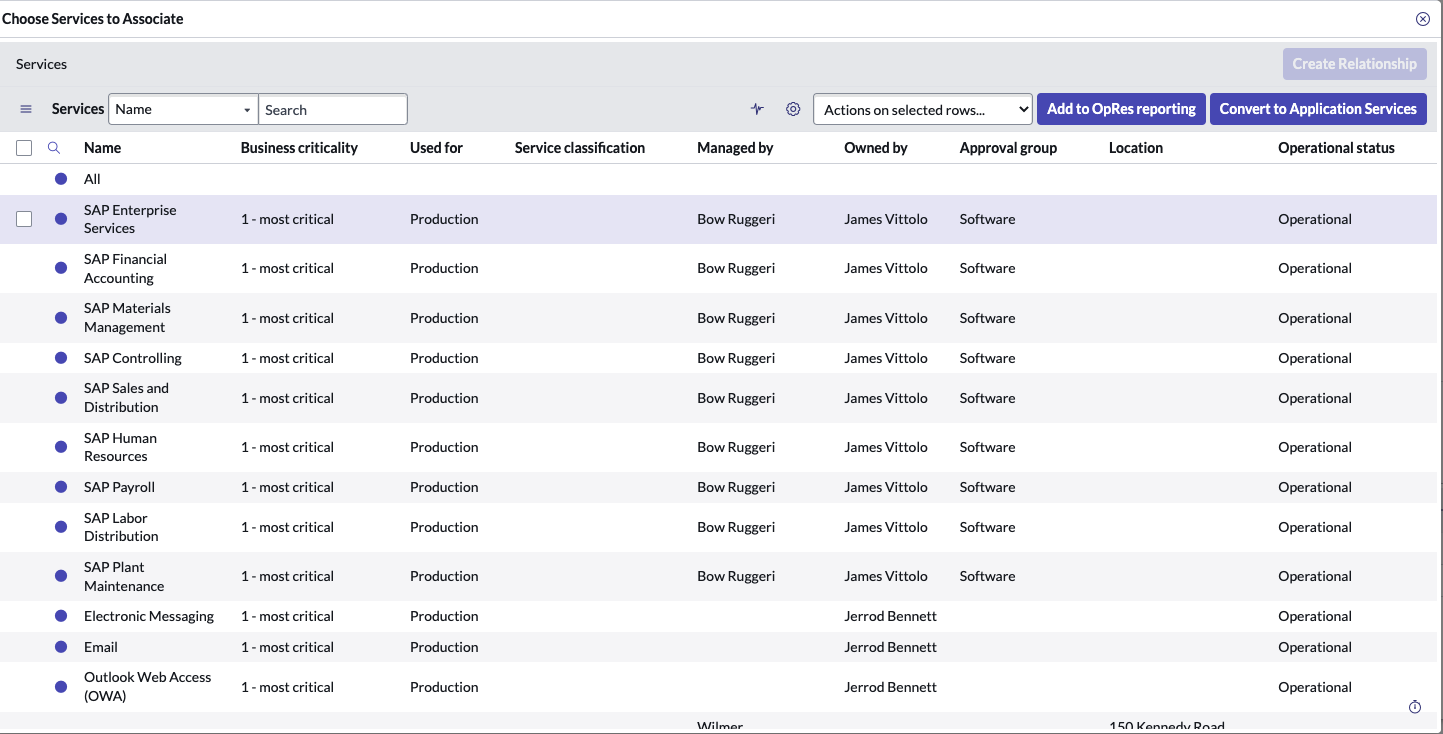This screenshot has height=734, width=1443.
Task: Sort by the Business criticality column
Action: tap(299, 148)
